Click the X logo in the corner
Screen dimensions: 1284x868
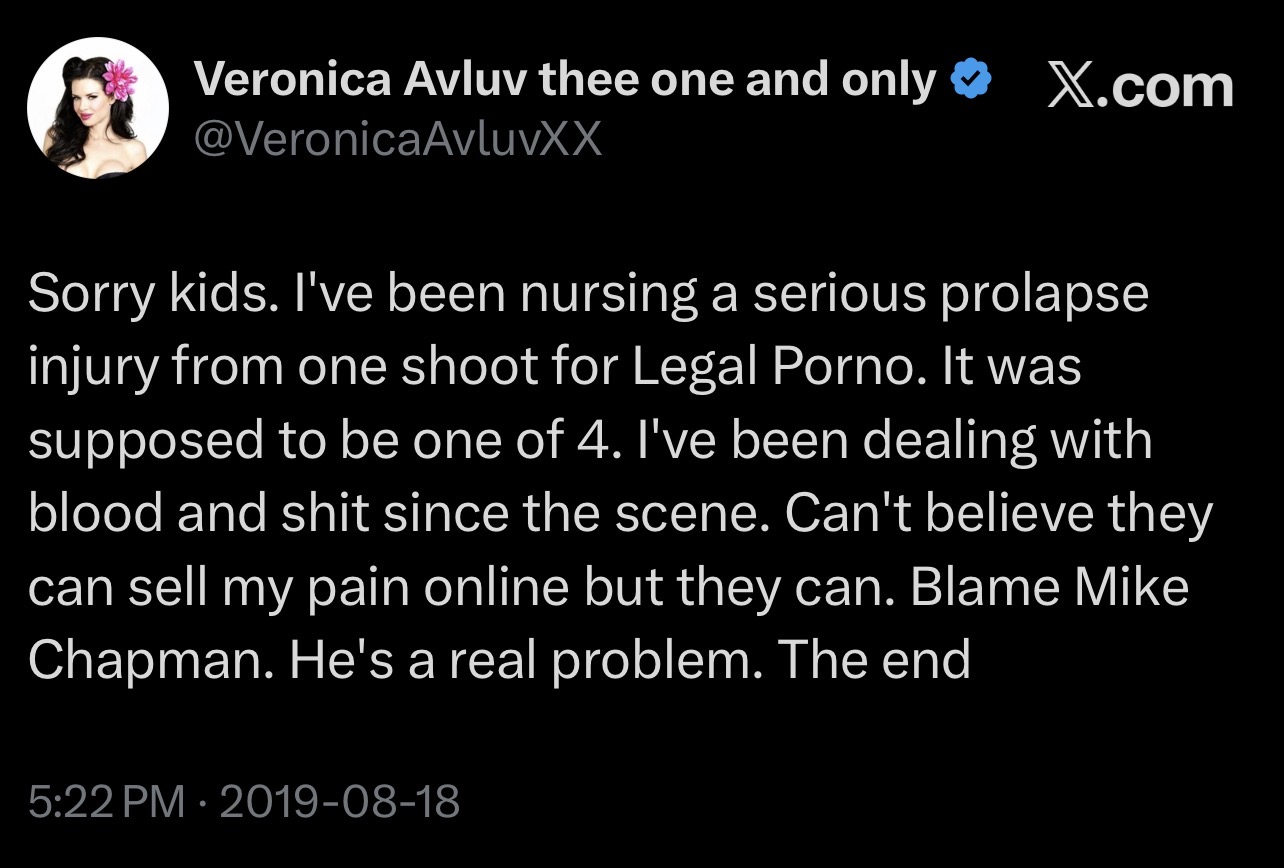click(x=1069, y=86)
